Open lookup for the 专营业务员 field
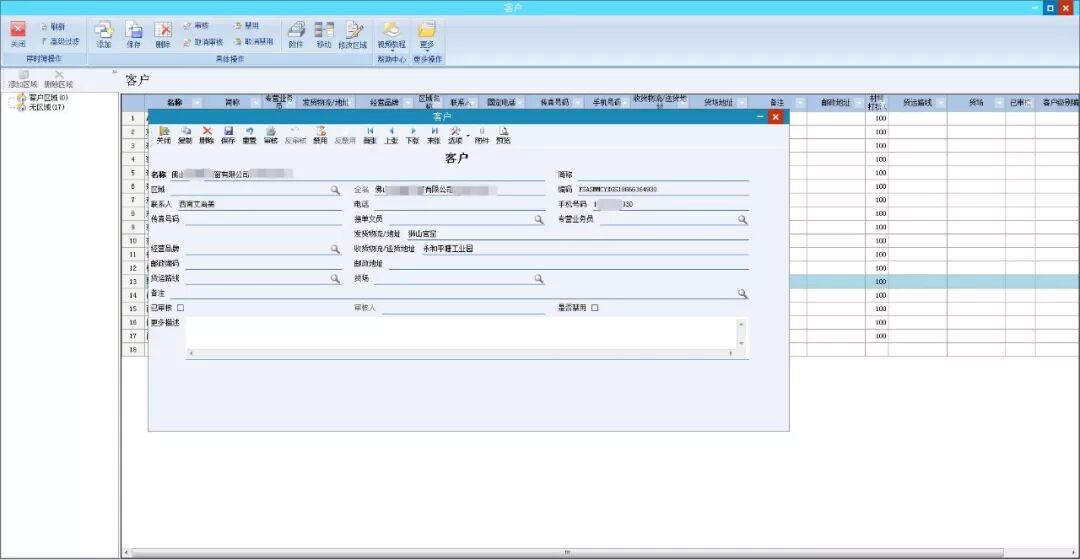 click(x=743, y=220)
